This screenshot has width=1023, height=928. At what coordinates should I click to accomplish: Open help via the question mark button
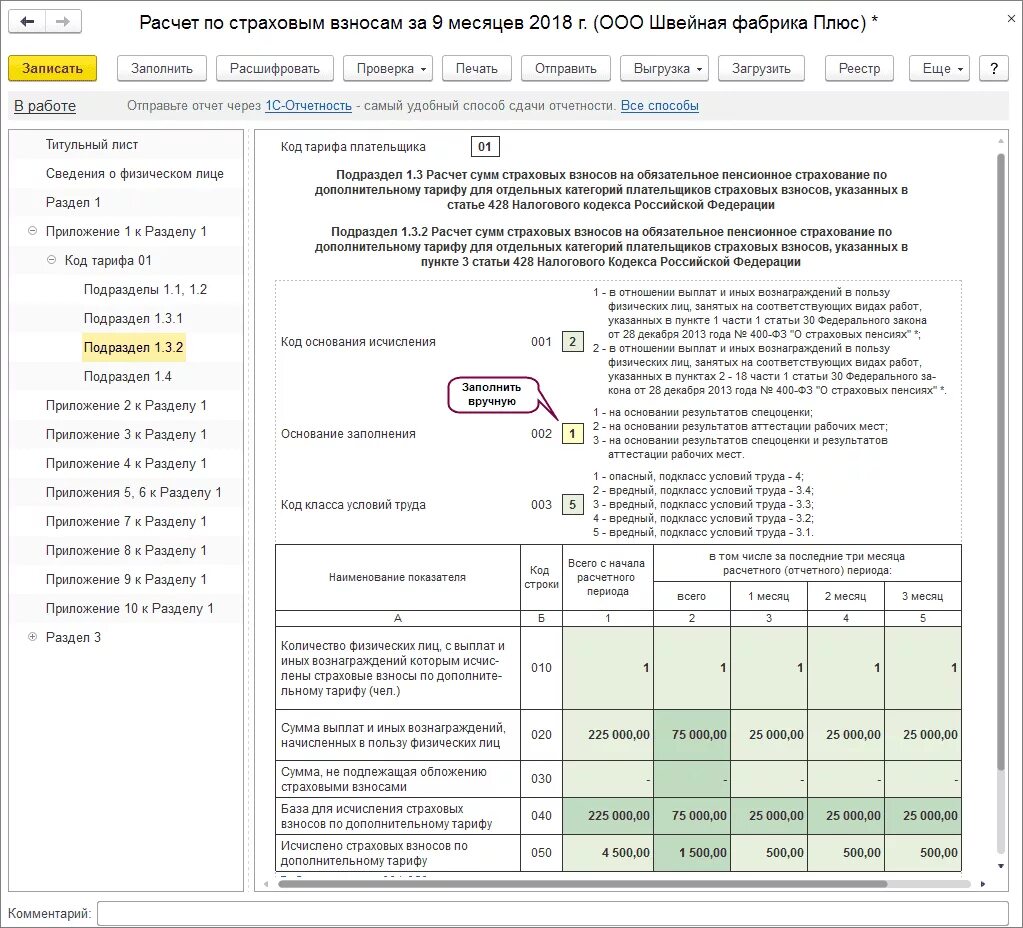pos(994,69)
